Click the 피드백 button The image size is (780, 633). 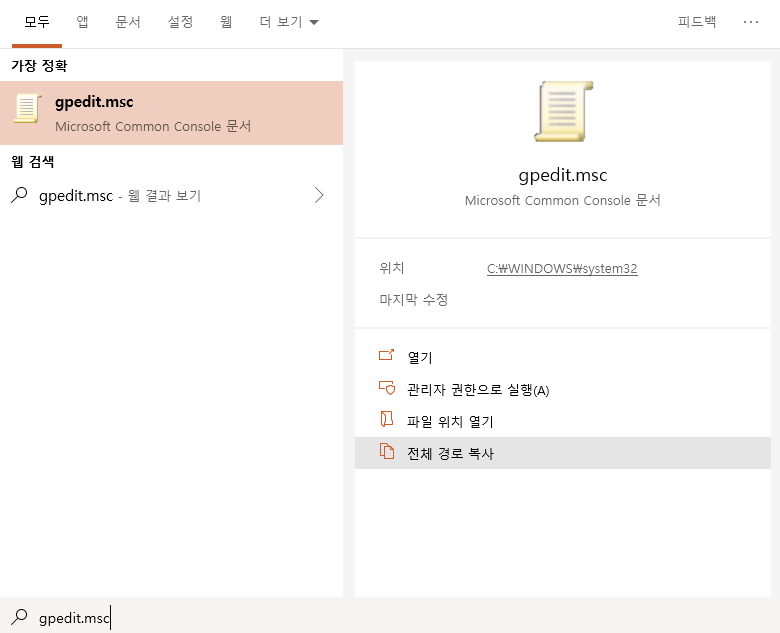coord(696,21)
